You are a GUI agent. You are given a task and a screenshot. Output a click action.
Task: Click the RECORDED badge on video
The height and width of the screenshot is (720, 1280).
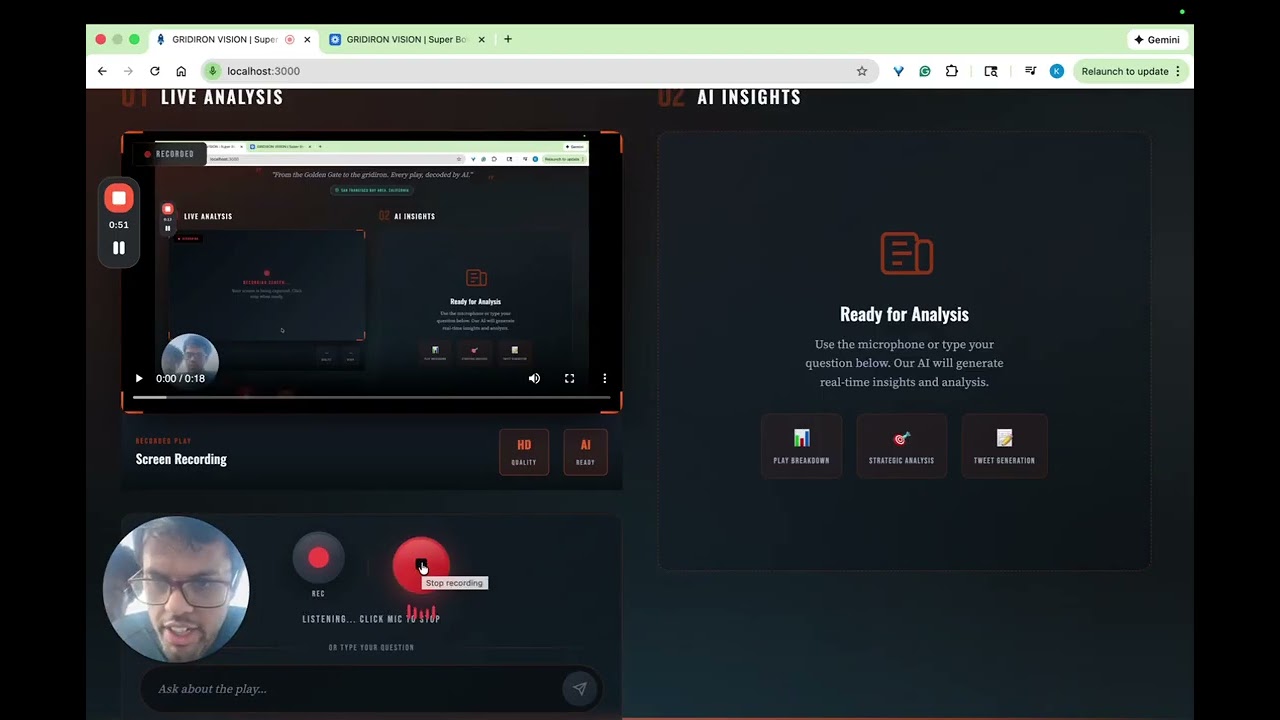coord(169,154)
